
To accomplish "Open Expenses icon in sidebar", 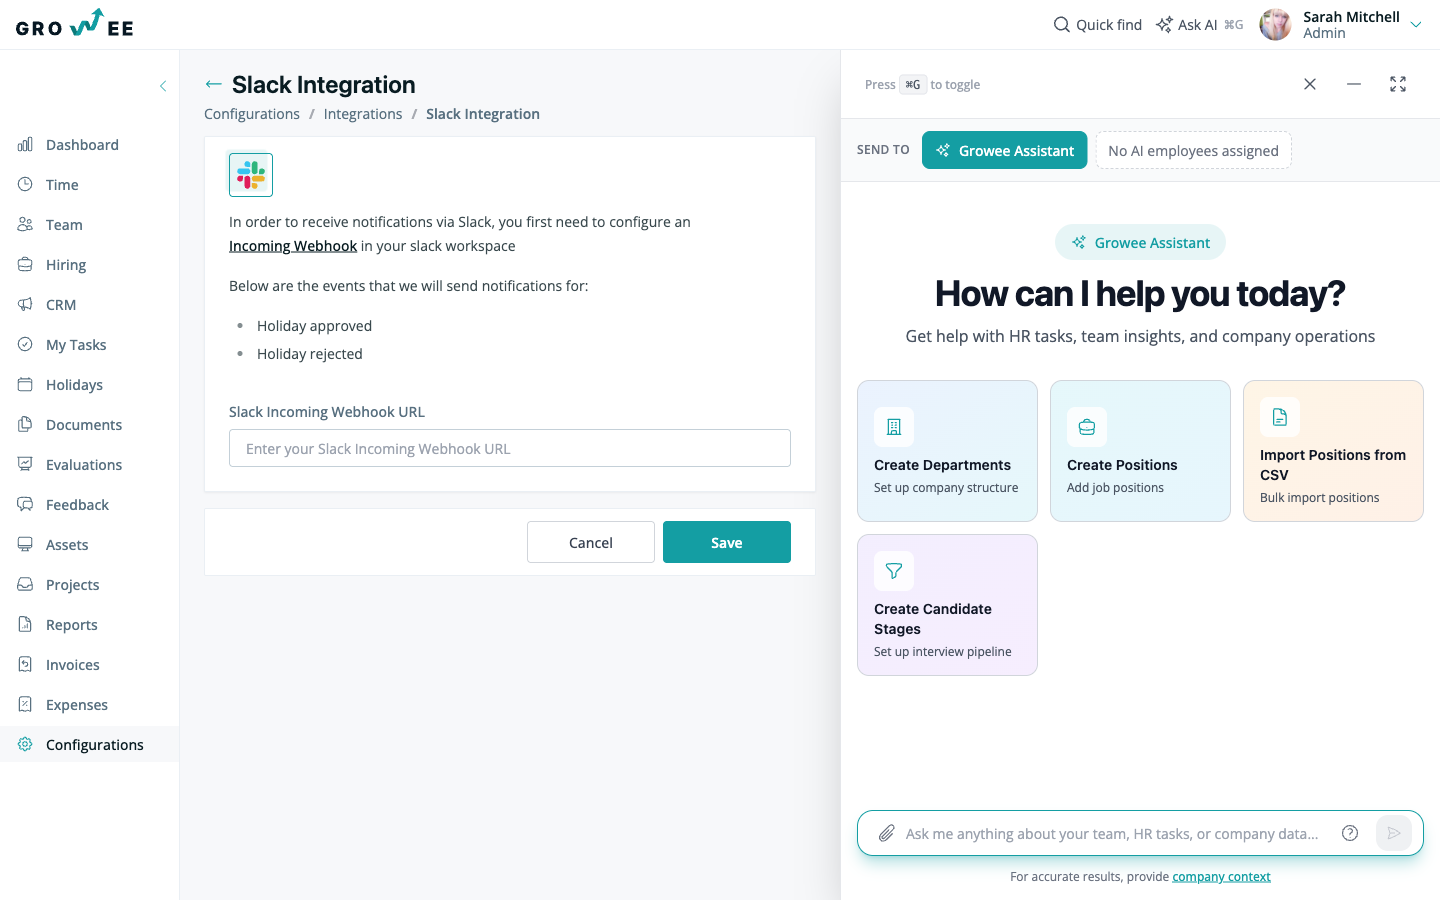I will click(25, 705).
